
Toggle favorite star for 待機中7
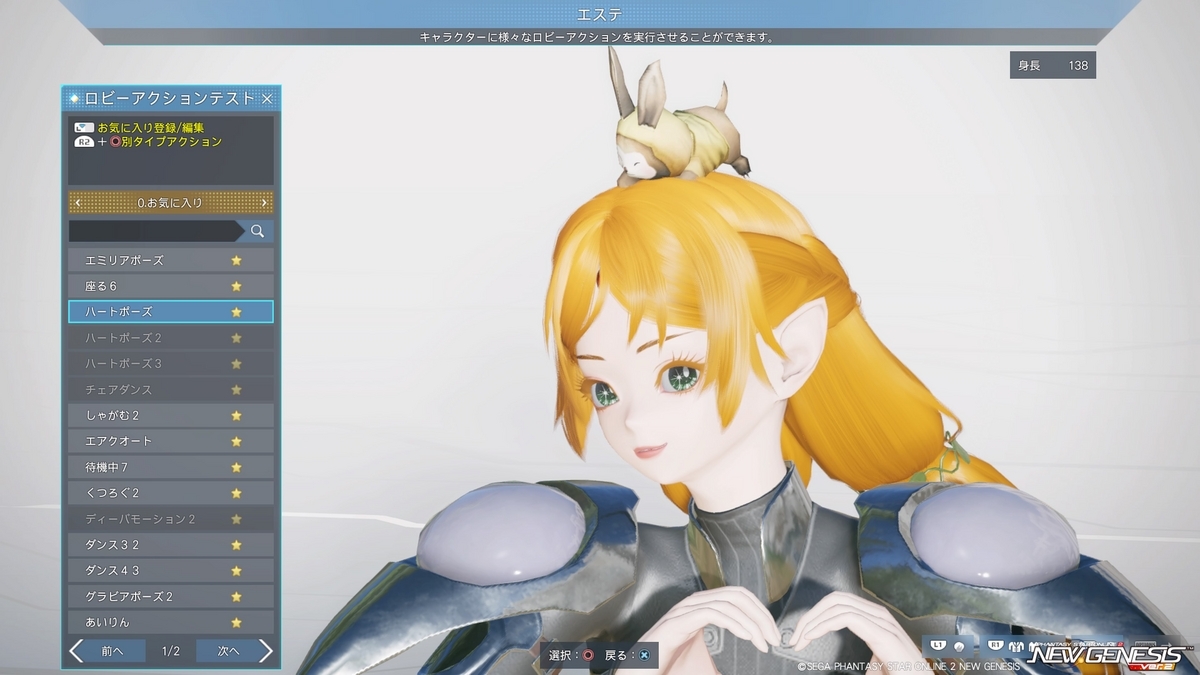(x=237, y=467)
